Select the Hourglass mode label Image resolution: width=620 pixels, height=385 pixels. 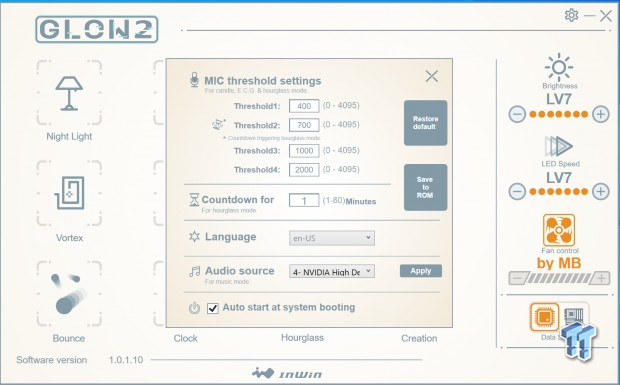click(302, 338)
